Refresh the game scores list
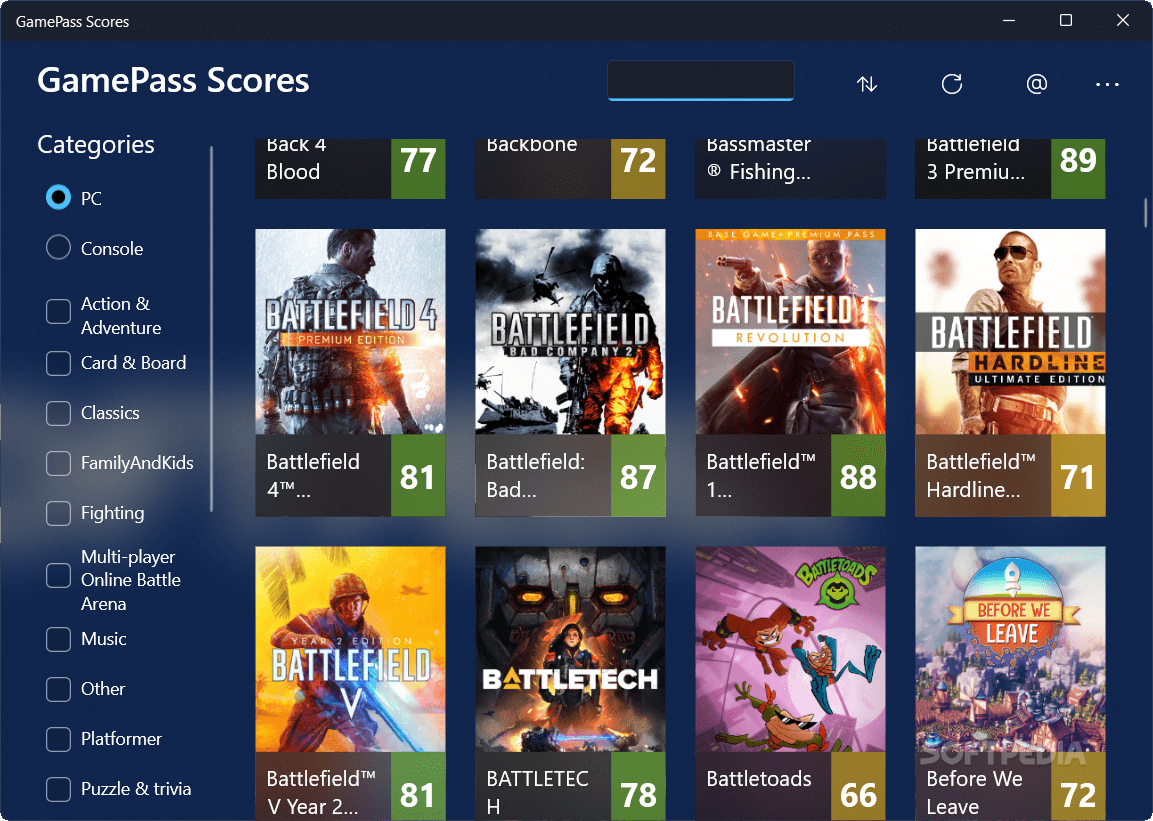The image size is (1153, 821). [x=952, y=84]
